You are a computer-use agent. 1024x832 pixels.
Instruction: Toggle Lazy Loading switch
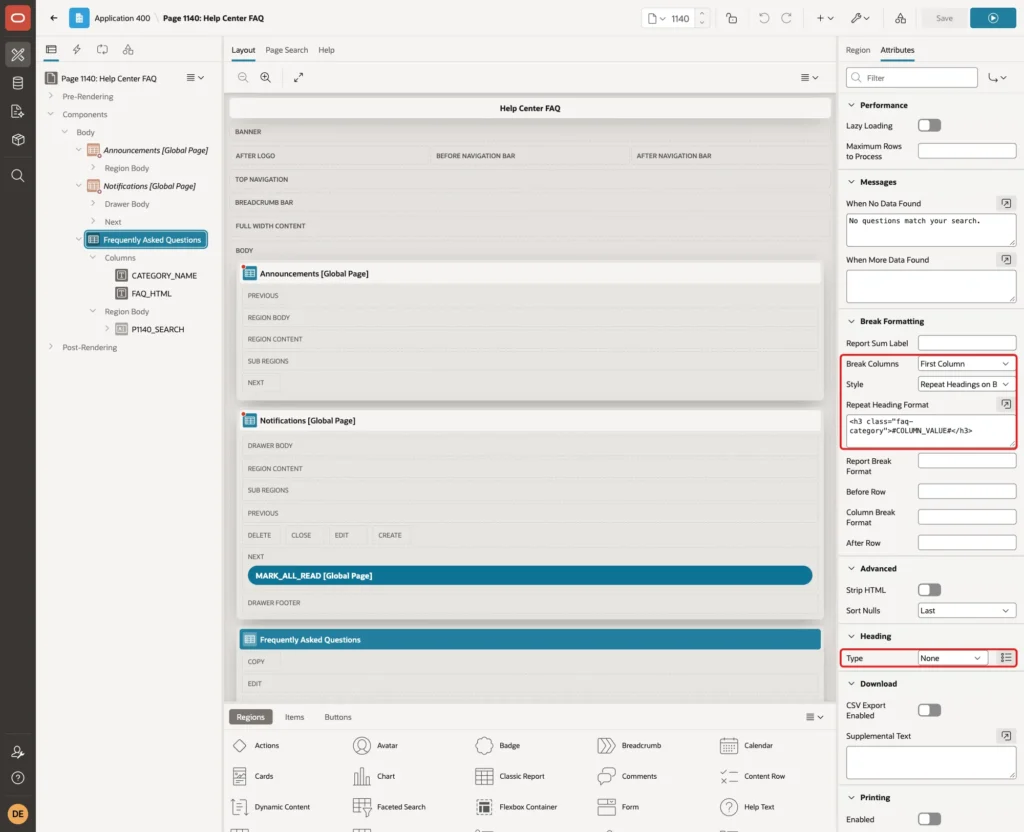929,125
